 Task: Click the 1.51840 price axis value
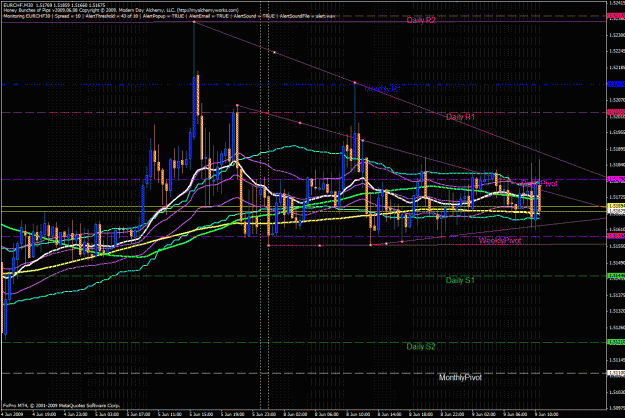[x=616, y=165]
